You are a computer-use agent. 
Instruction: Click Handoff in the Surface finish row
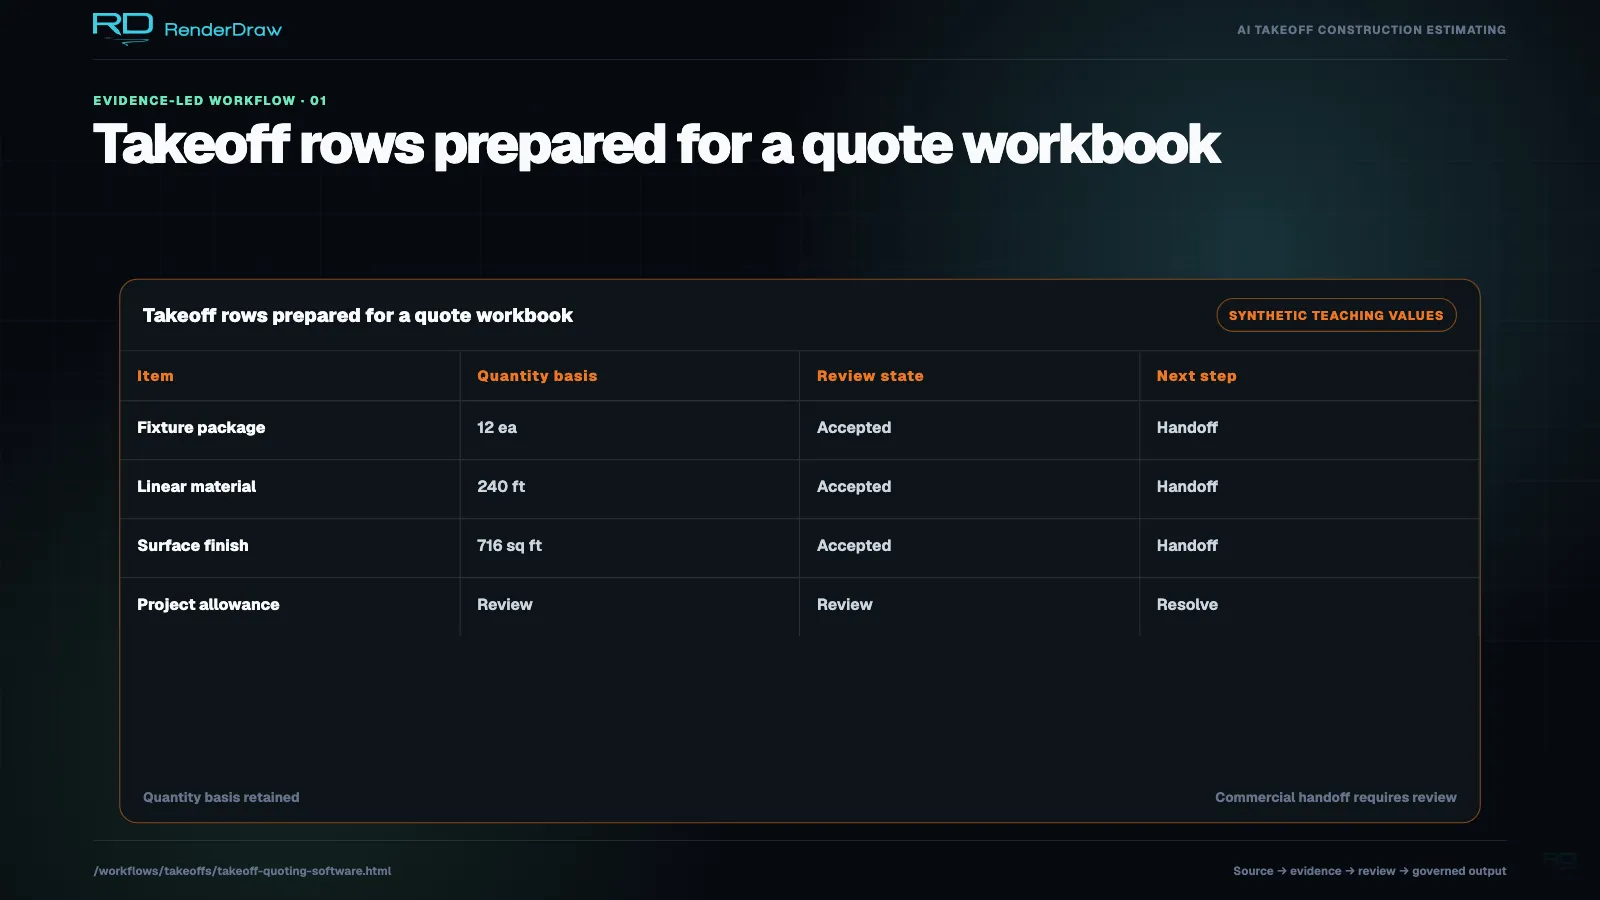pos(1187,546)
